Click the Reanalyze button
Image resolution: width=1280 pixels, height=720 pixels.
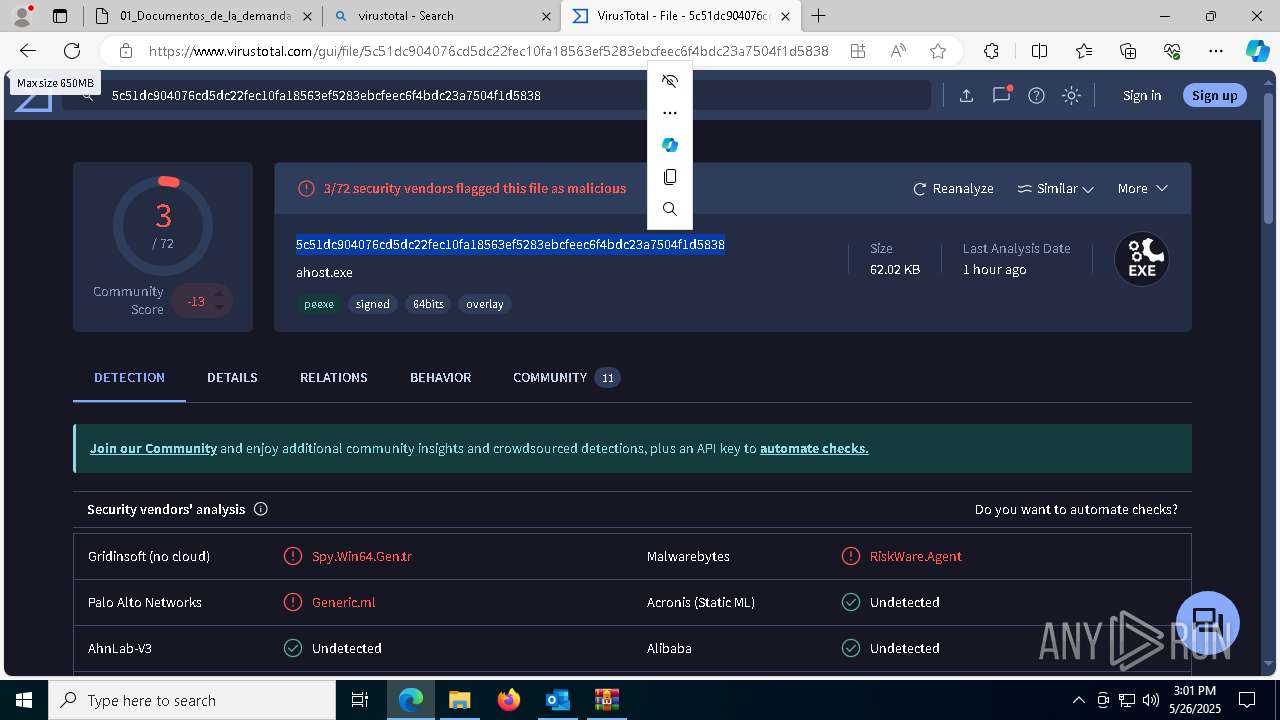(x=953, y=188)
